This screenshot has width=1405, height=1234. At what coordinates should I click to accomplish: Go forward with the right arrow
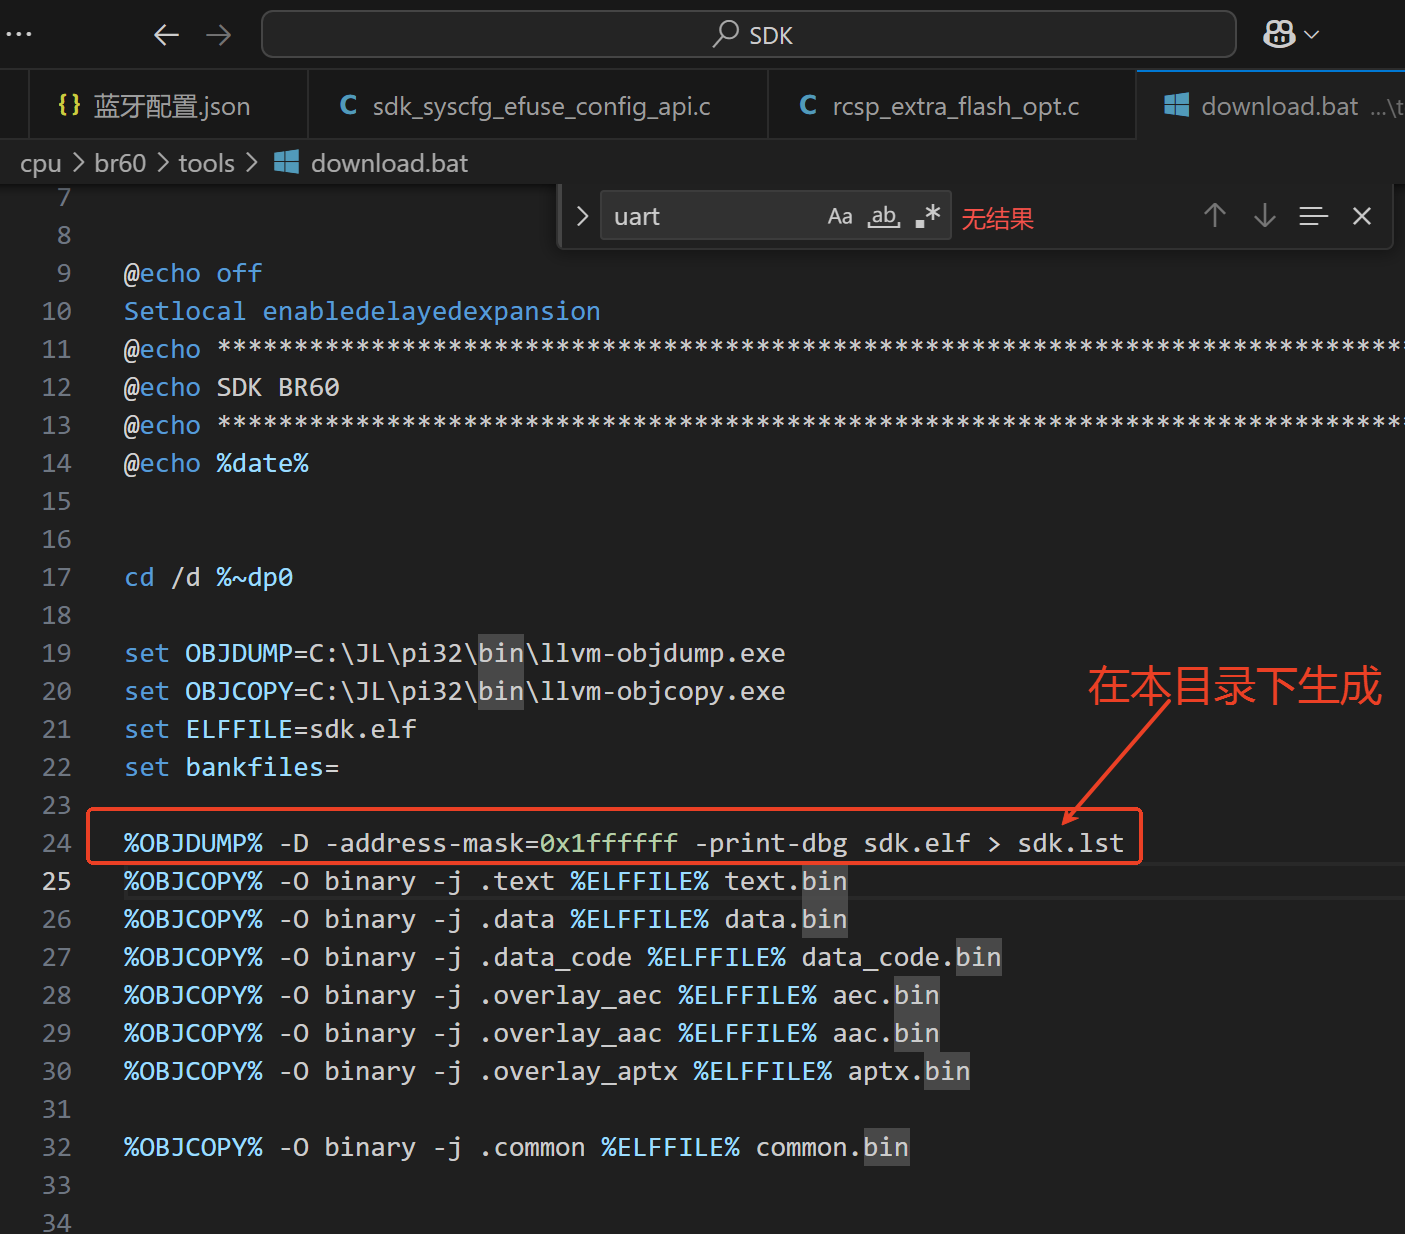(x=218, y=35)
